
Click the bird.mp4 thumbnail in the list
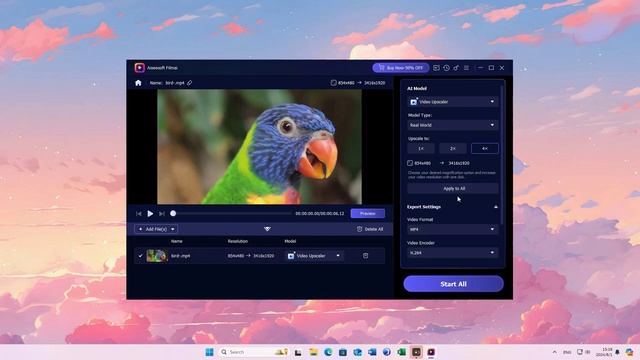pyautogui.click(x=157, y=256)
